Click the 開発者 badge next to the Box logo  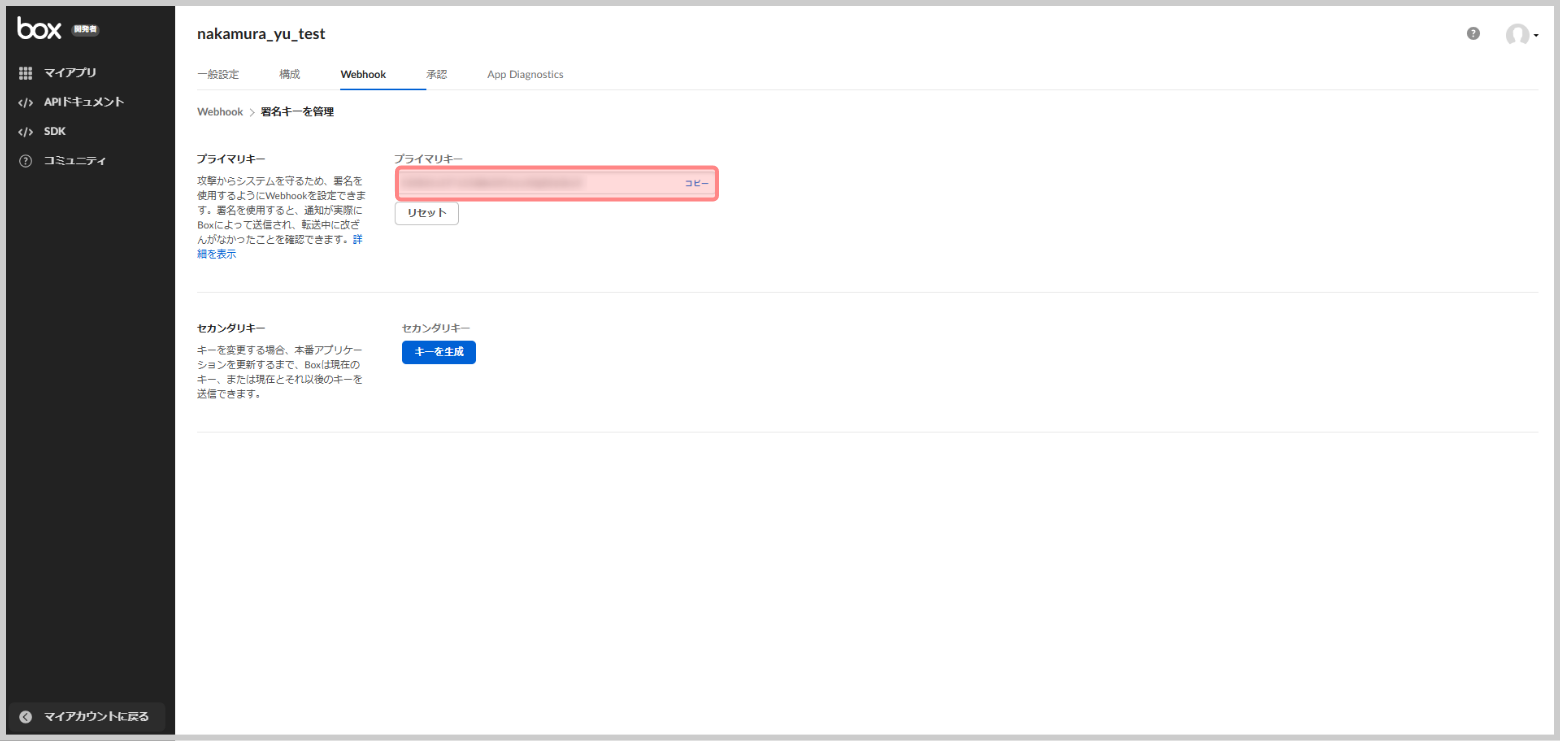(85, 29)
